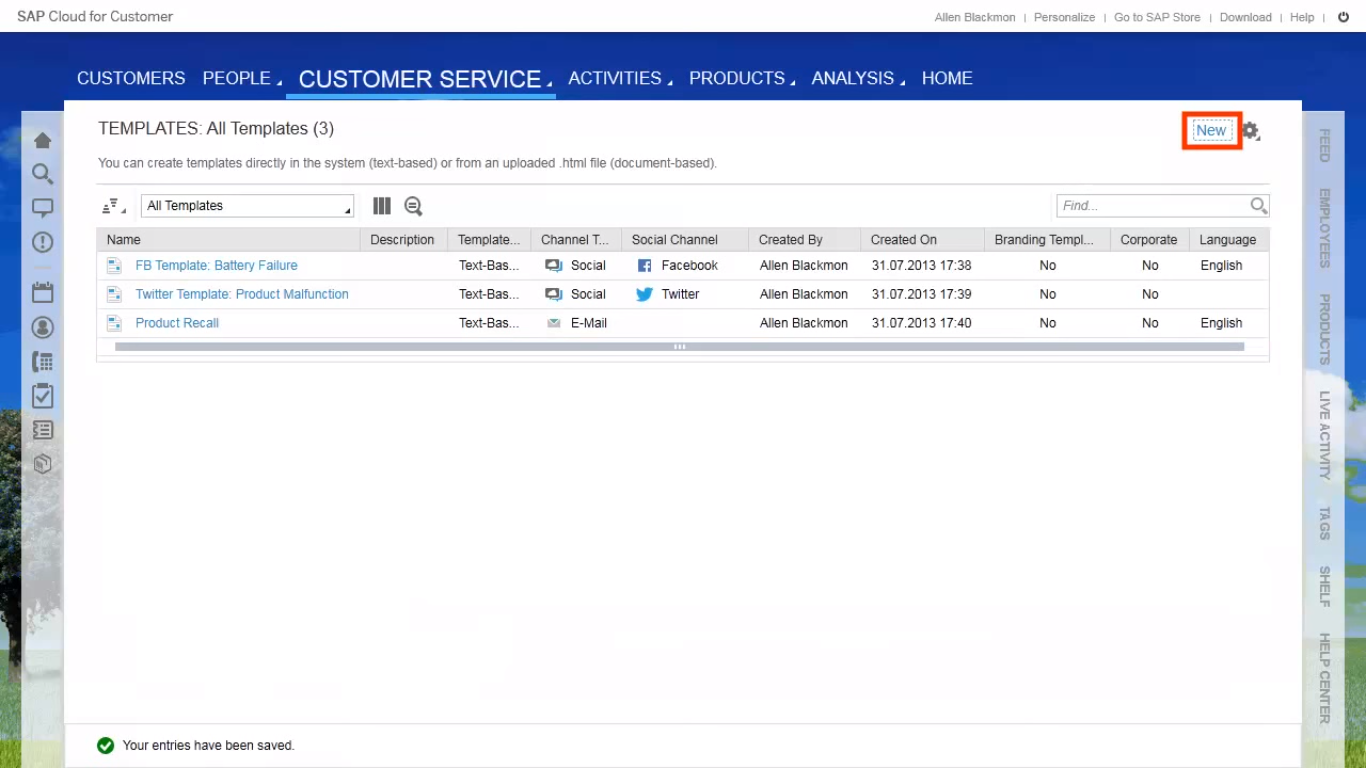
Task: Click the Twitter bird icon
Action: click(x=645, y=295)
